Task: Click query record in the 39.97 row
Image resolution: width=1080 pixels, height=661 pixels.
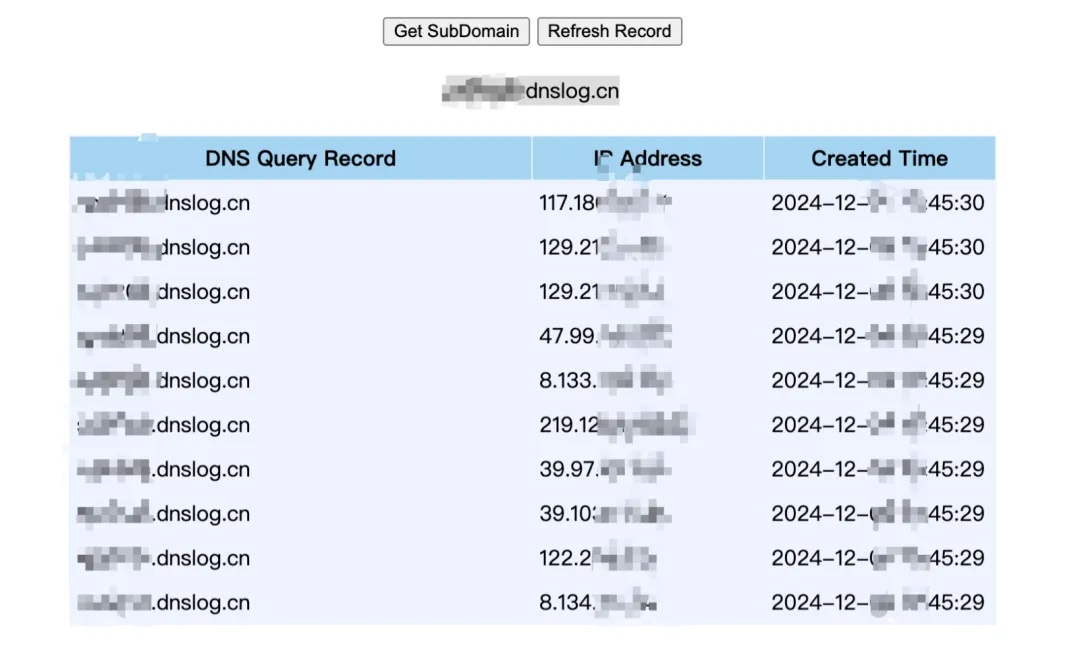Action: (163, 469)
